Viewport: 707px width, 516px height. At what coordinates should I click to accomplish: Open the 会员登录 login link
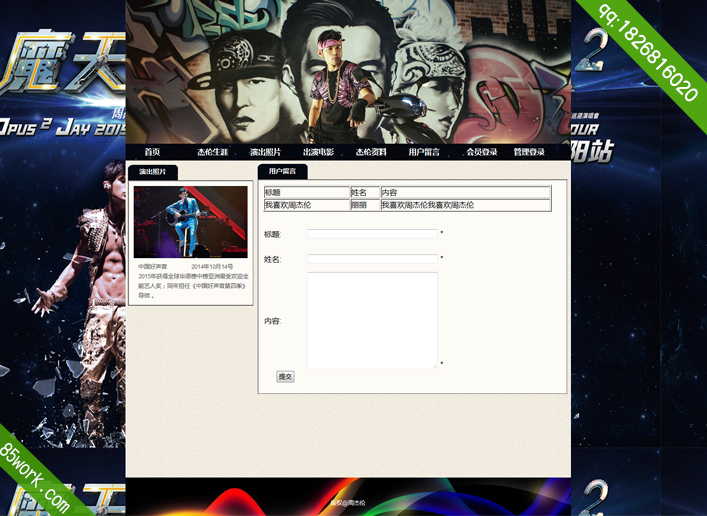pos(482,152)
